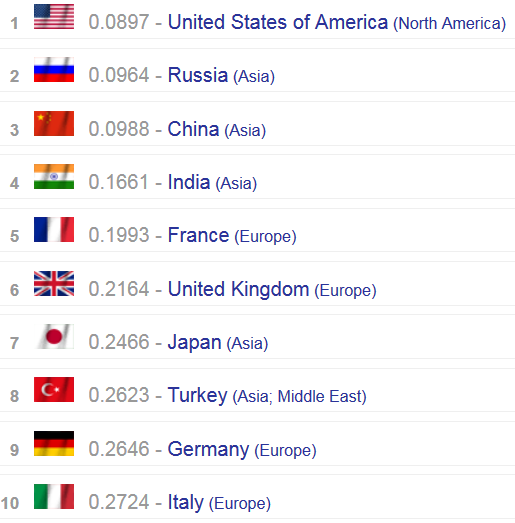Open the India country link

coord(189,182)
